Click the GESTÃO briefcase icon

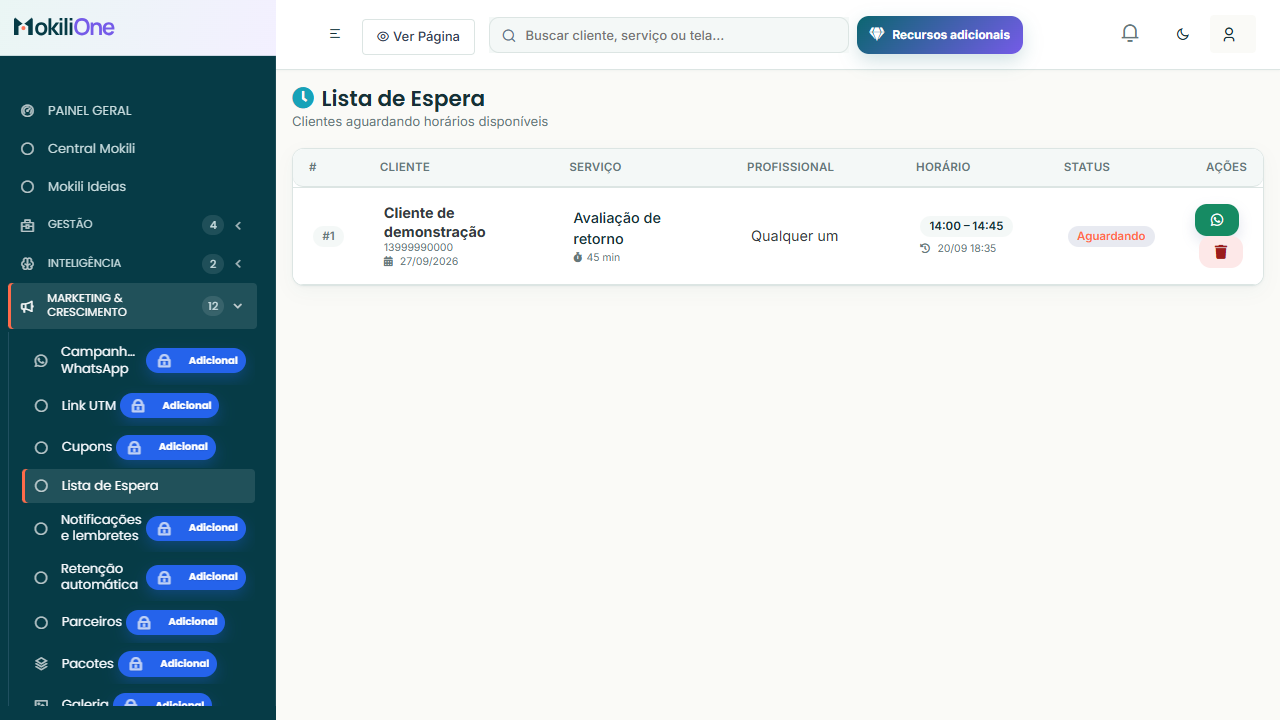28,225
